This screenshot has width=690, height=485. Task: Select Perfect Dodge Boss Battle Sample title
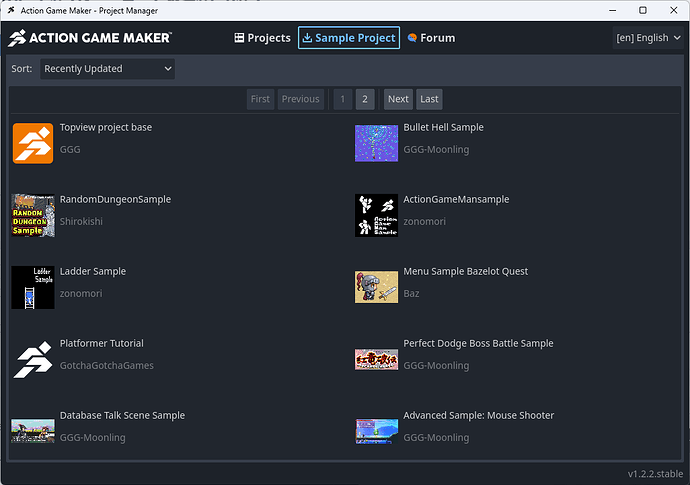[478, 343]
